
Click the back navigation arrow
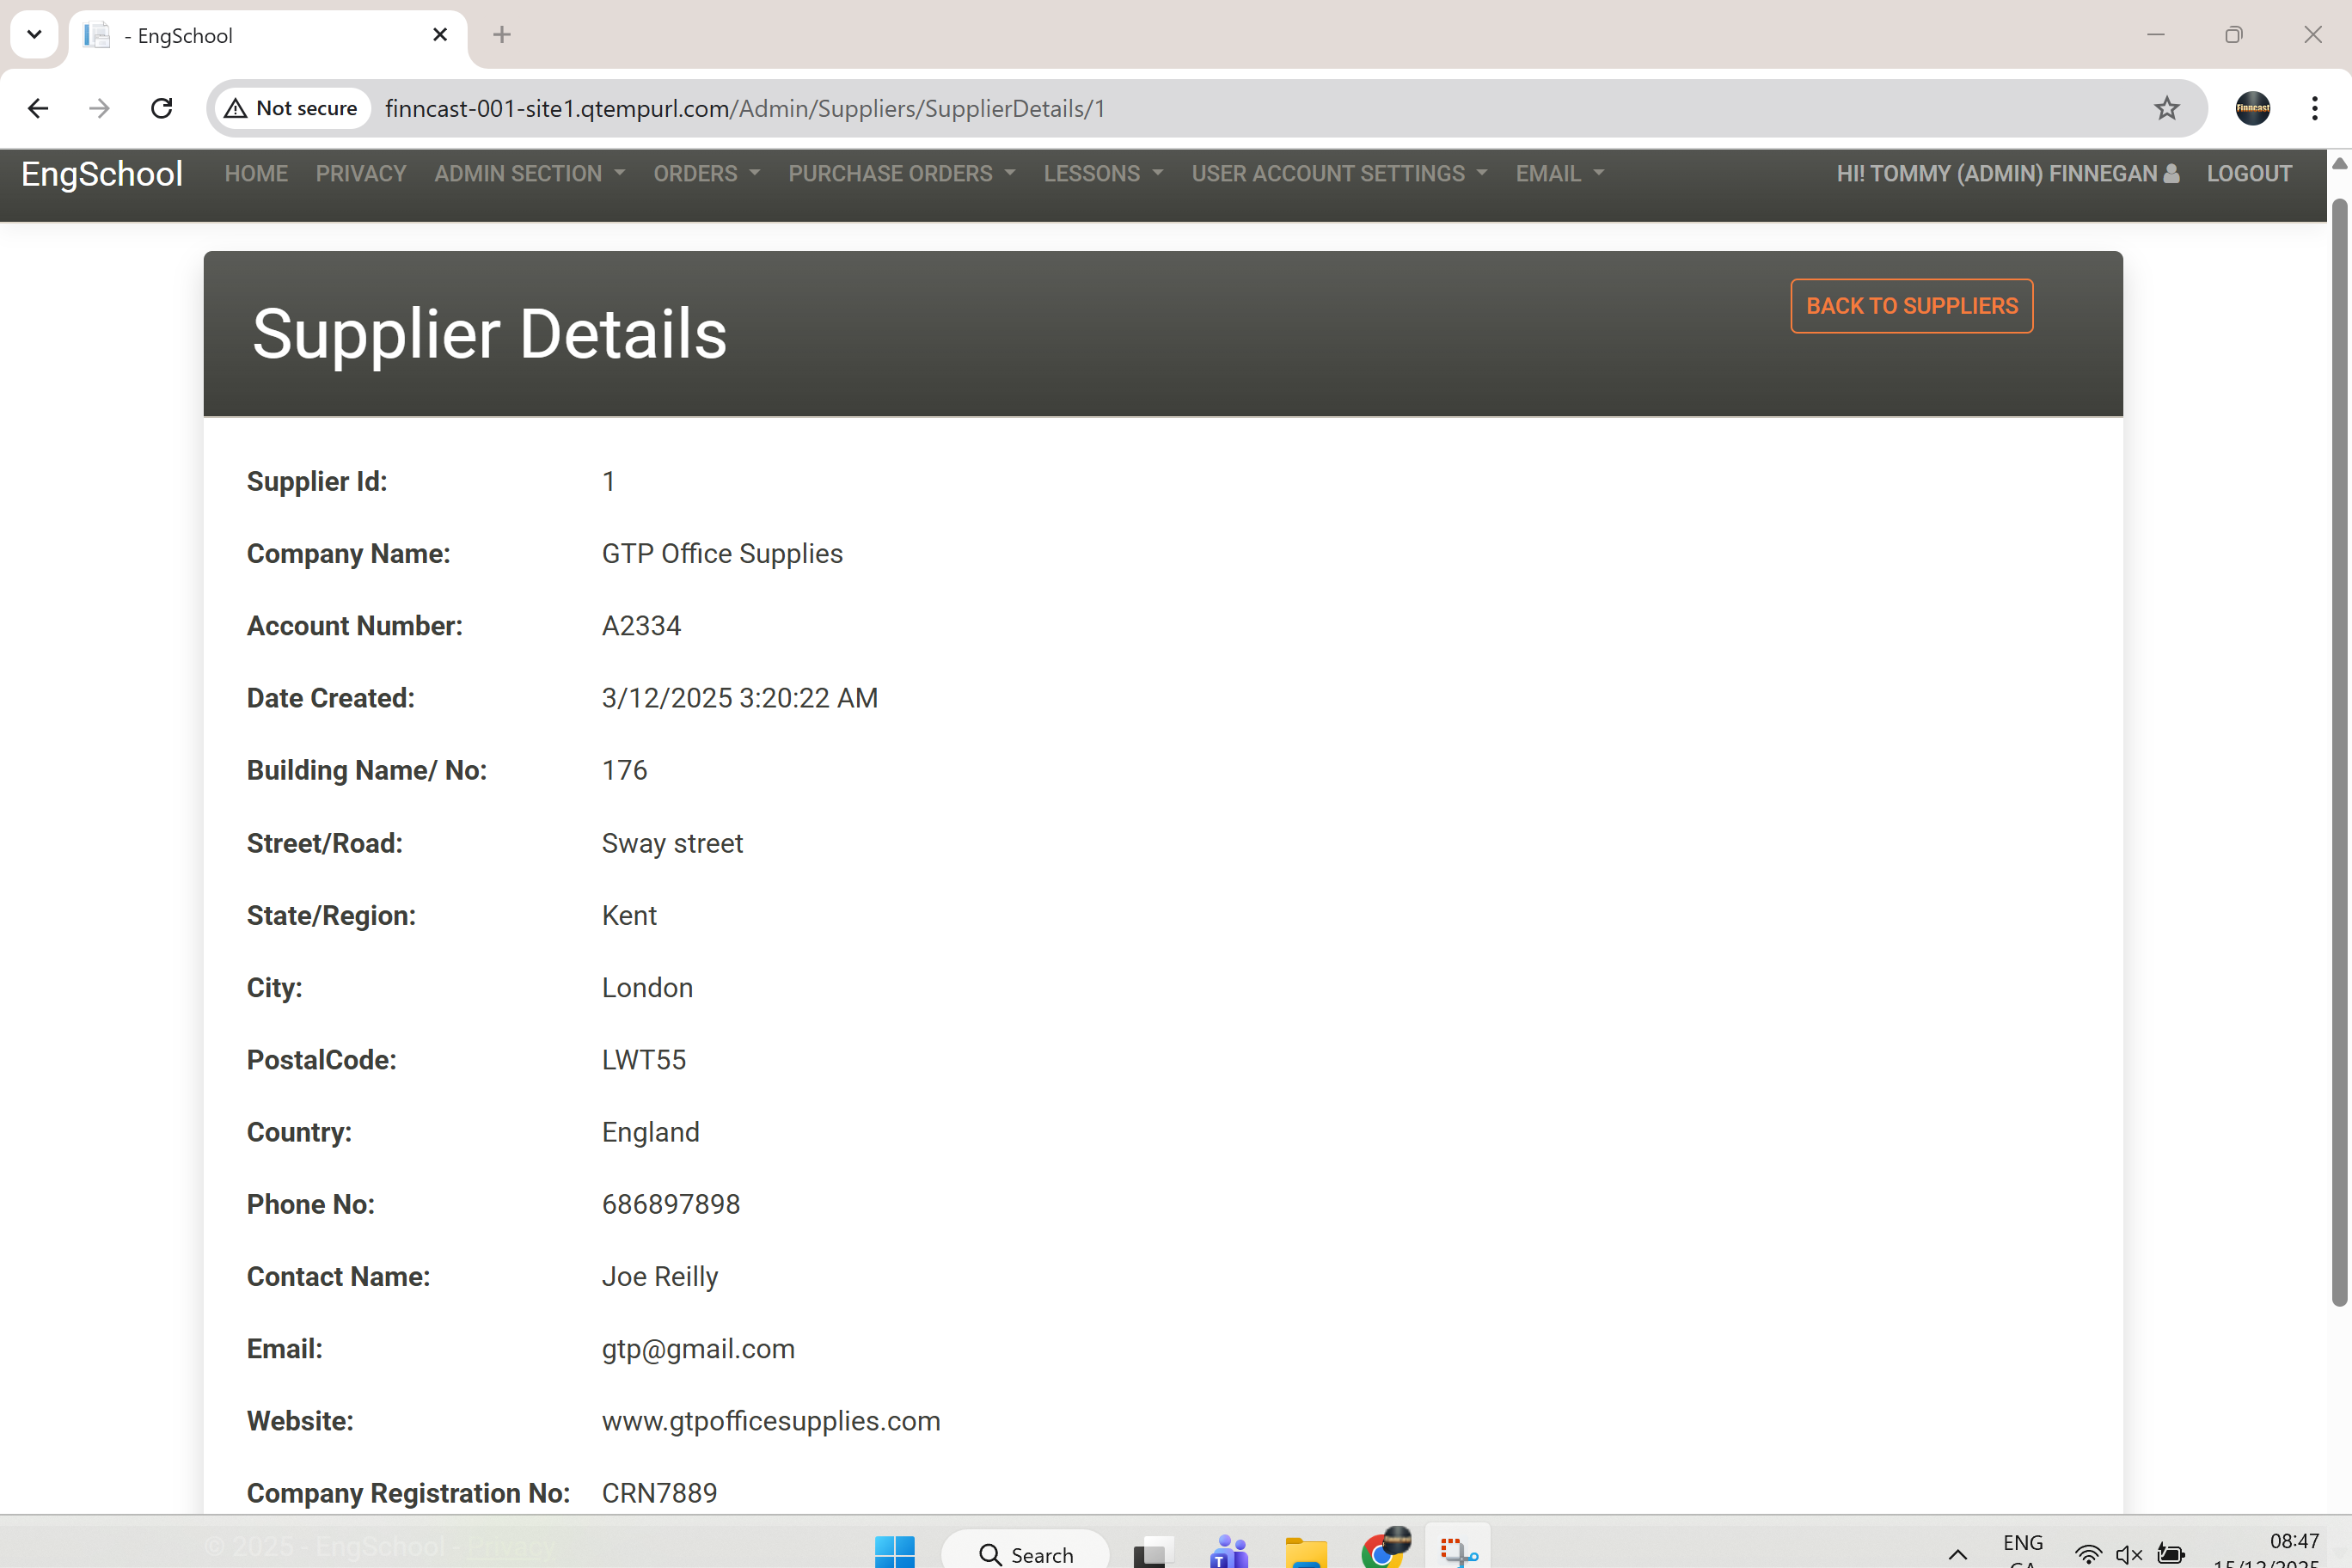click(x=37, y=108)
